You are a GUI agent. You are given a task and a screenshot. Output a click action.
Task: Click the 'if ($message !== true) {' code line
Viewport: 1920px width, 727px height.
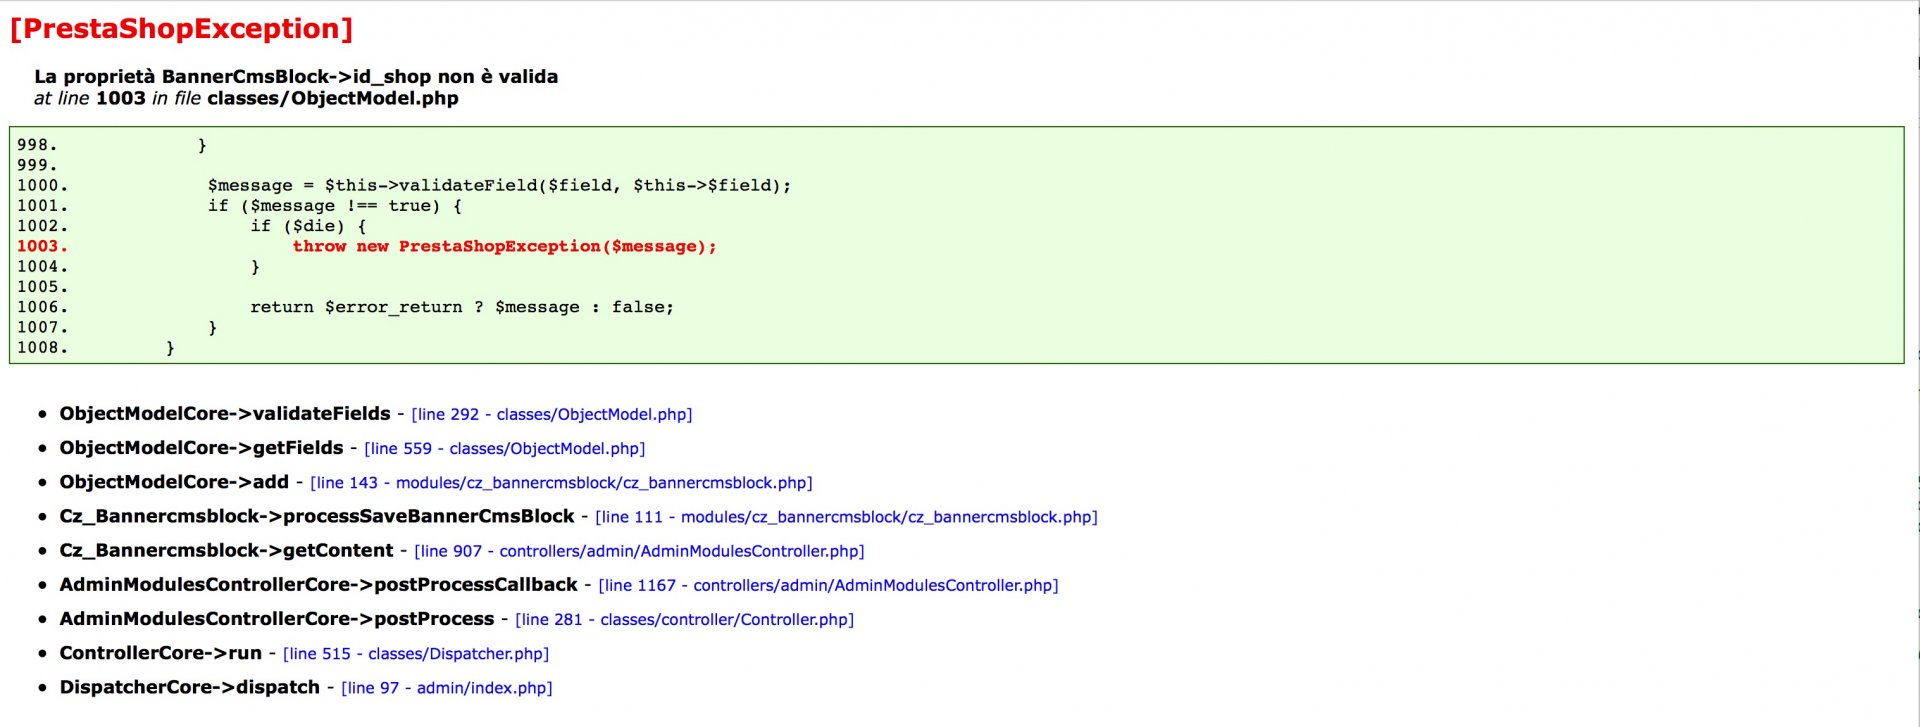click(x=335, y=205)
